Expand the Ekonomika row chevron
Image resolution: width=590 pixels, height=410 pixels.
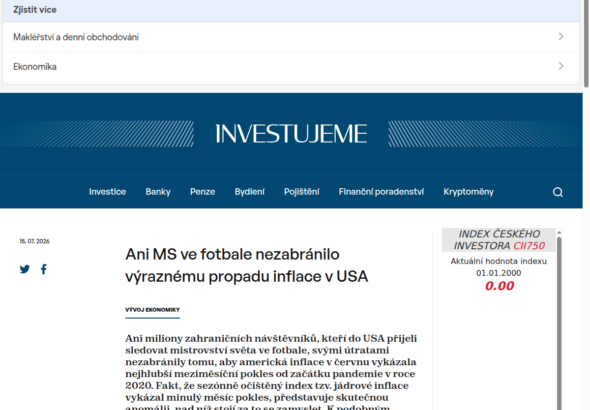(561, 66)
